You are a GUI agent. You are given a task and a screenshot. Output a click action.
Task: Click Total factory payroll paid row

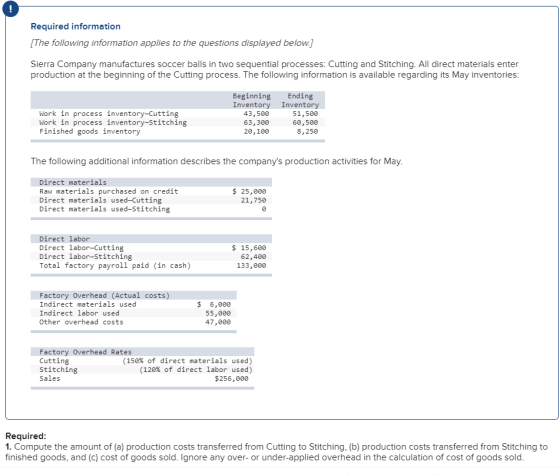click(151, 266)
